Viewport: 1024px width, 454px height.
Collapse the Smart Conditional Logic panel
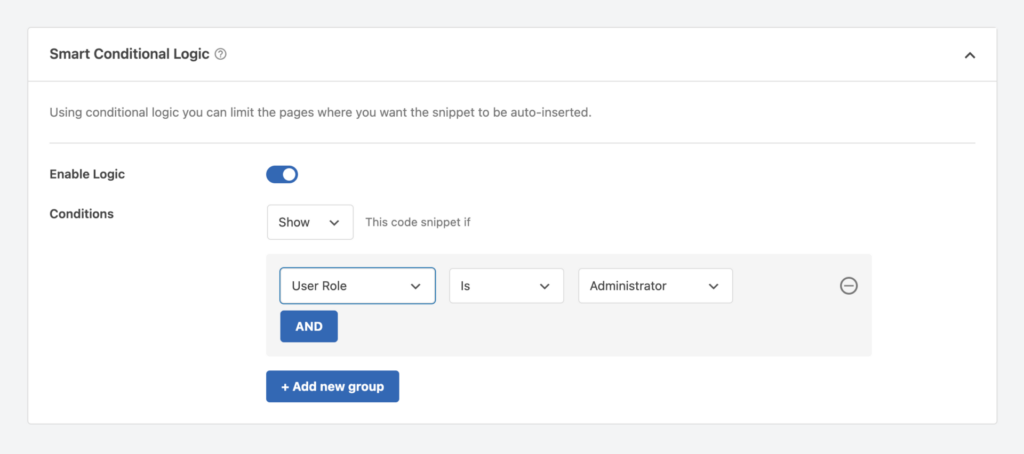point(969,56)
